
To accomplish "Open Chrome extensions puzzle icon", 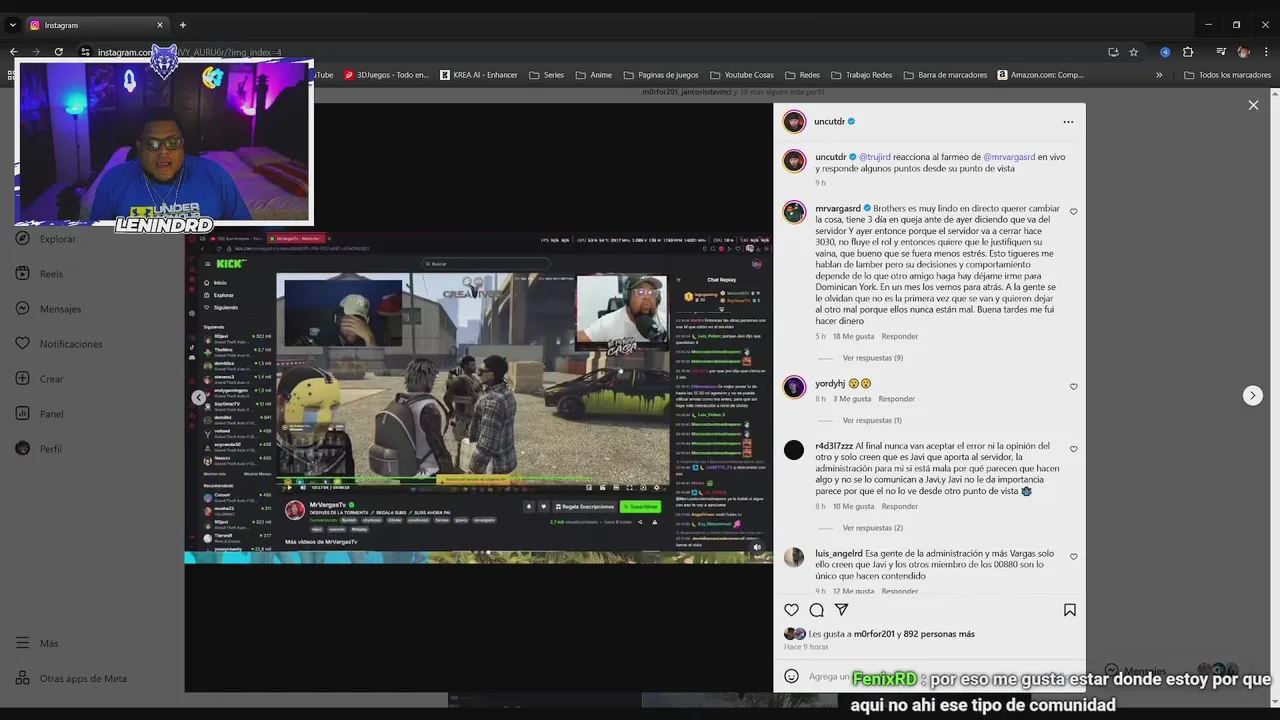I will click(1188, 52).
